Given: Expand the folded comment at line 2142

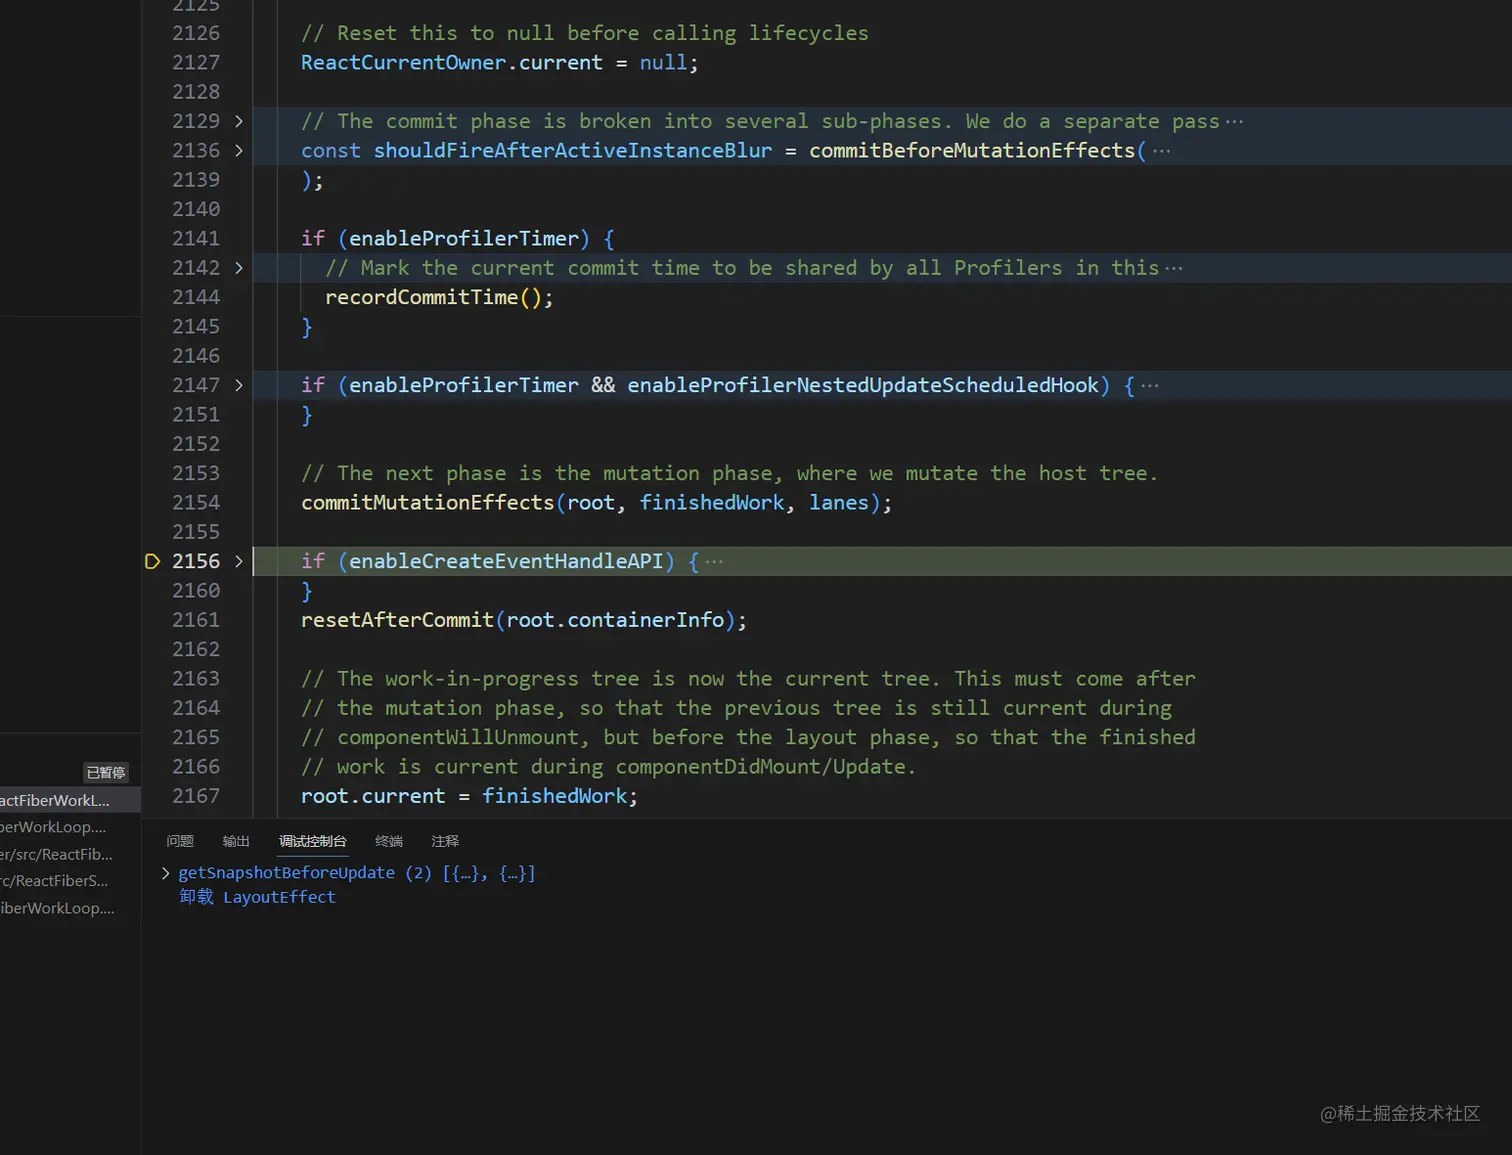Looking at the screenshot, I should 238,268.
